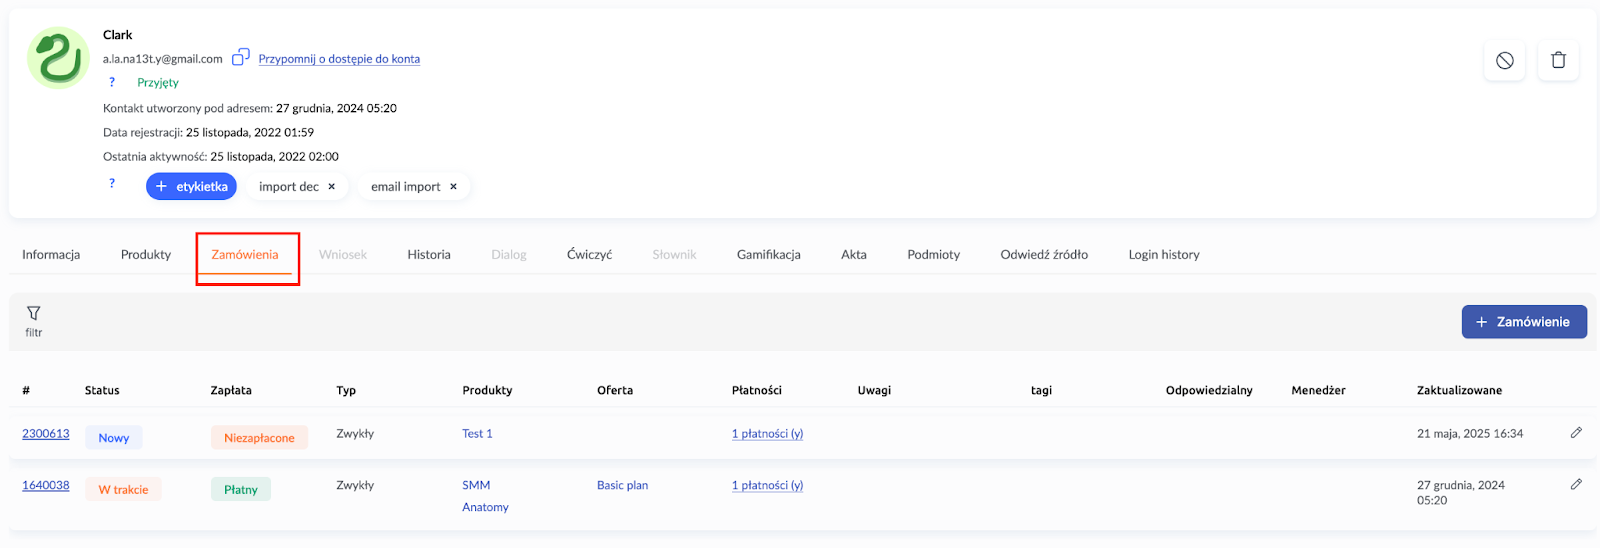The width and height of the screenshot is (1600, 548).
Task: Click the Zapłata column header
Action: click(x=231, y=391)
